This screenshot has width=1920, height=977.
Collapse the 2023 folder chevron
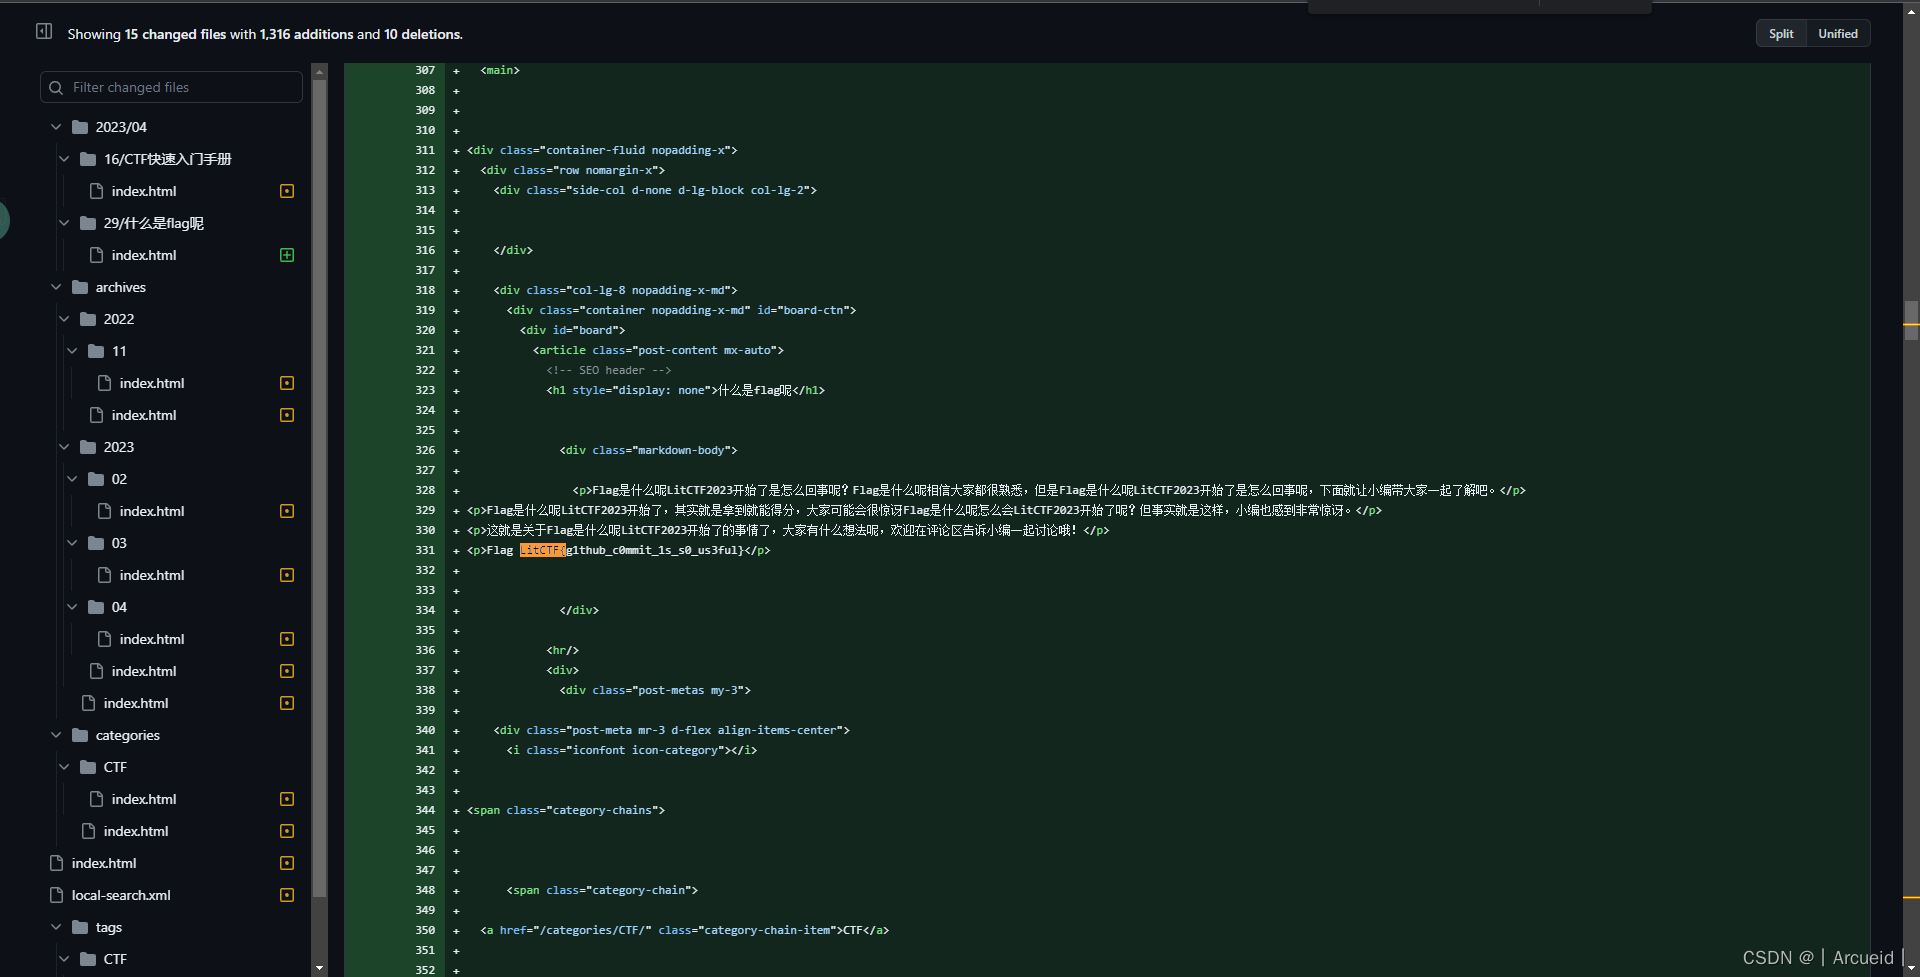pyautogui.click(x=64, y=447)
